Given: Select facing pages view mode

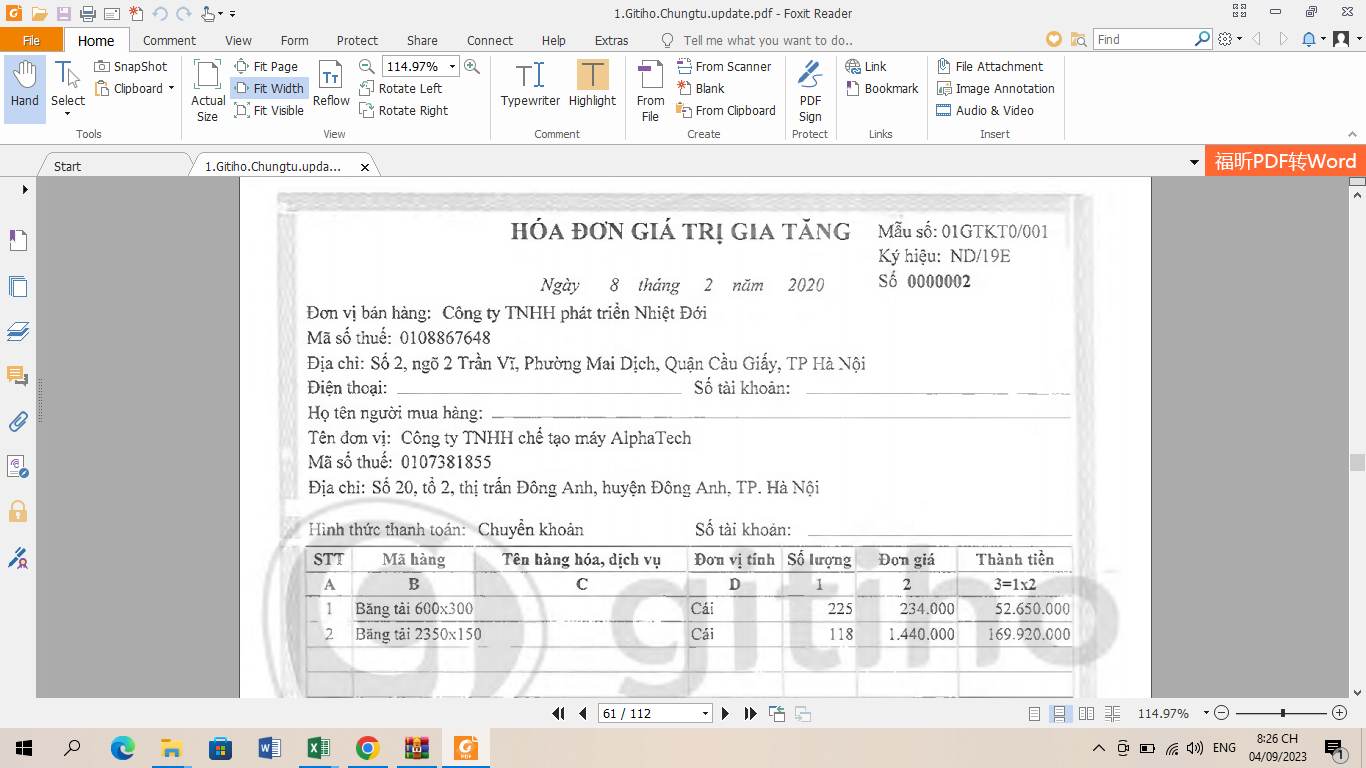Looking at the screenshot, I should [x=1086, y=713].
